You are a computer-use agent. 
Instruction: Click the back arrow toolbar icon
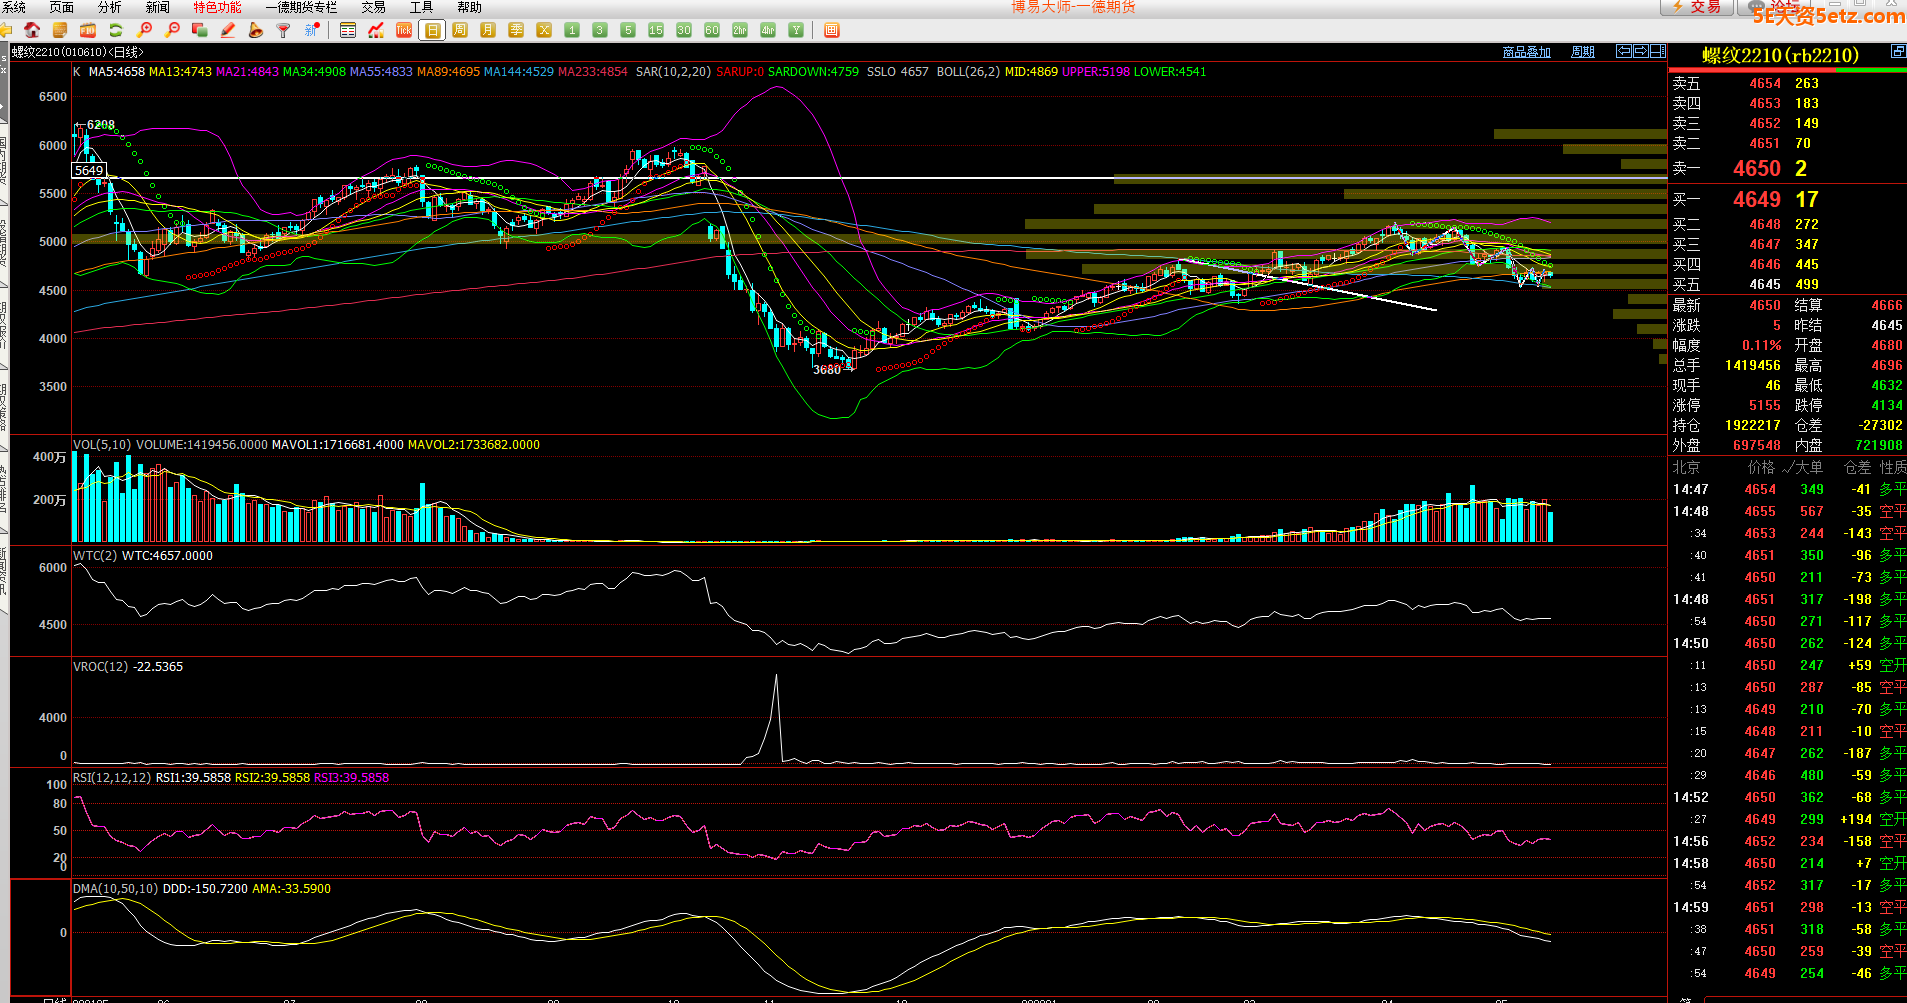tap(6, 30)
